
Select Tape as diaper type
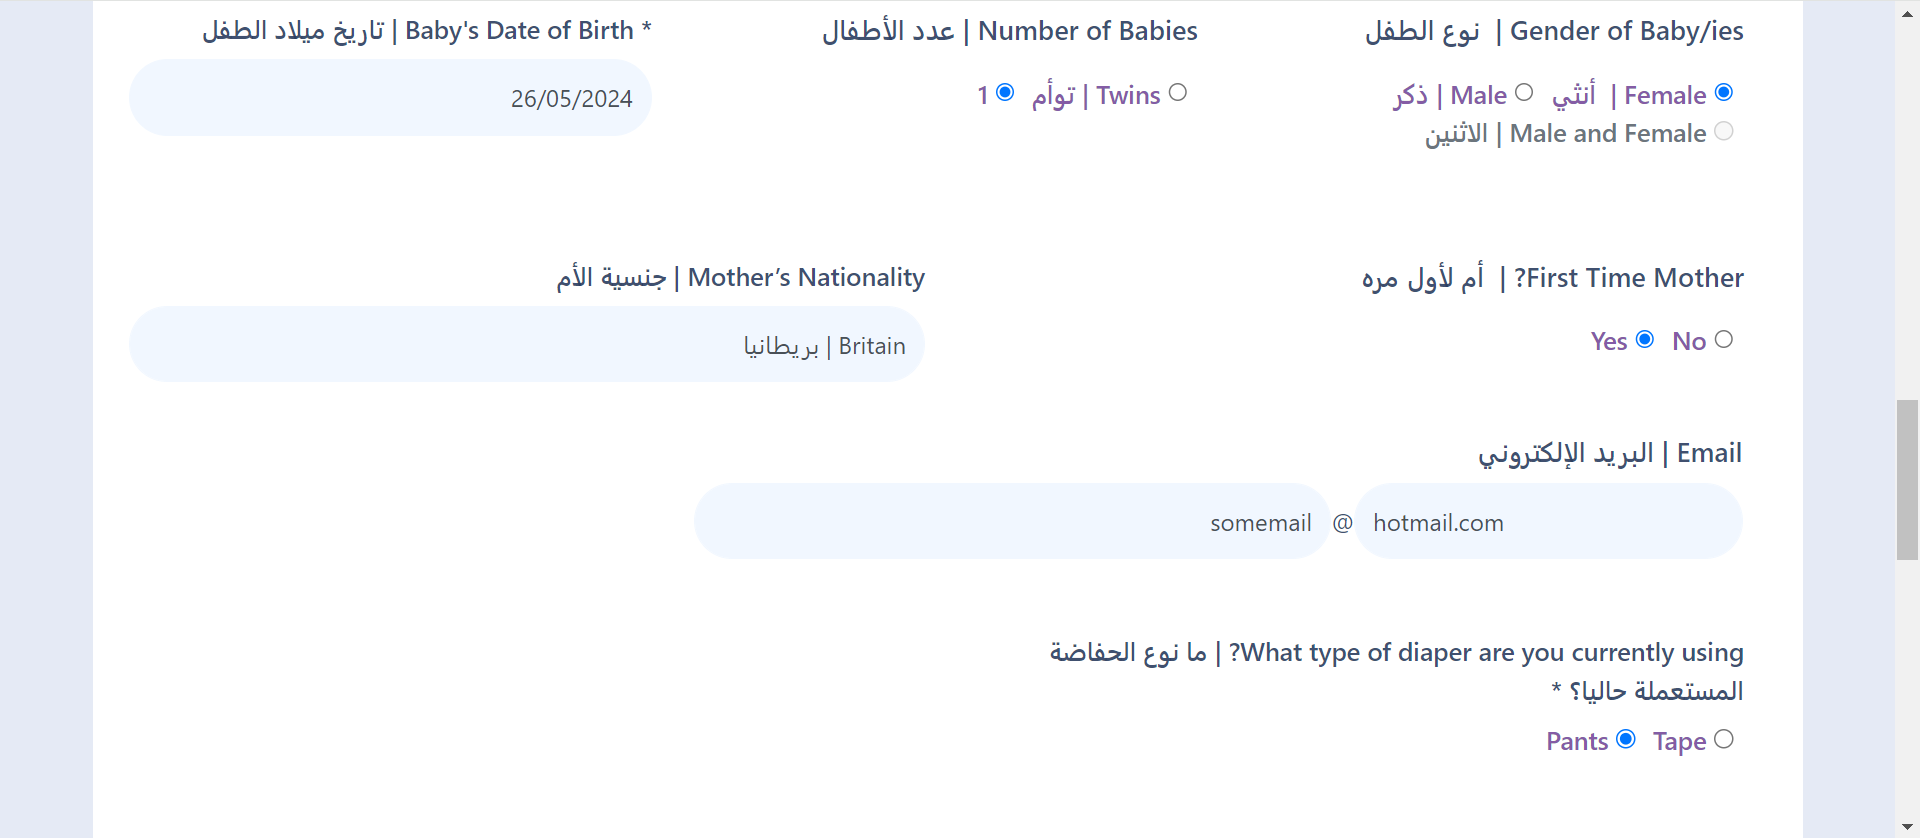pos(1724,739)
